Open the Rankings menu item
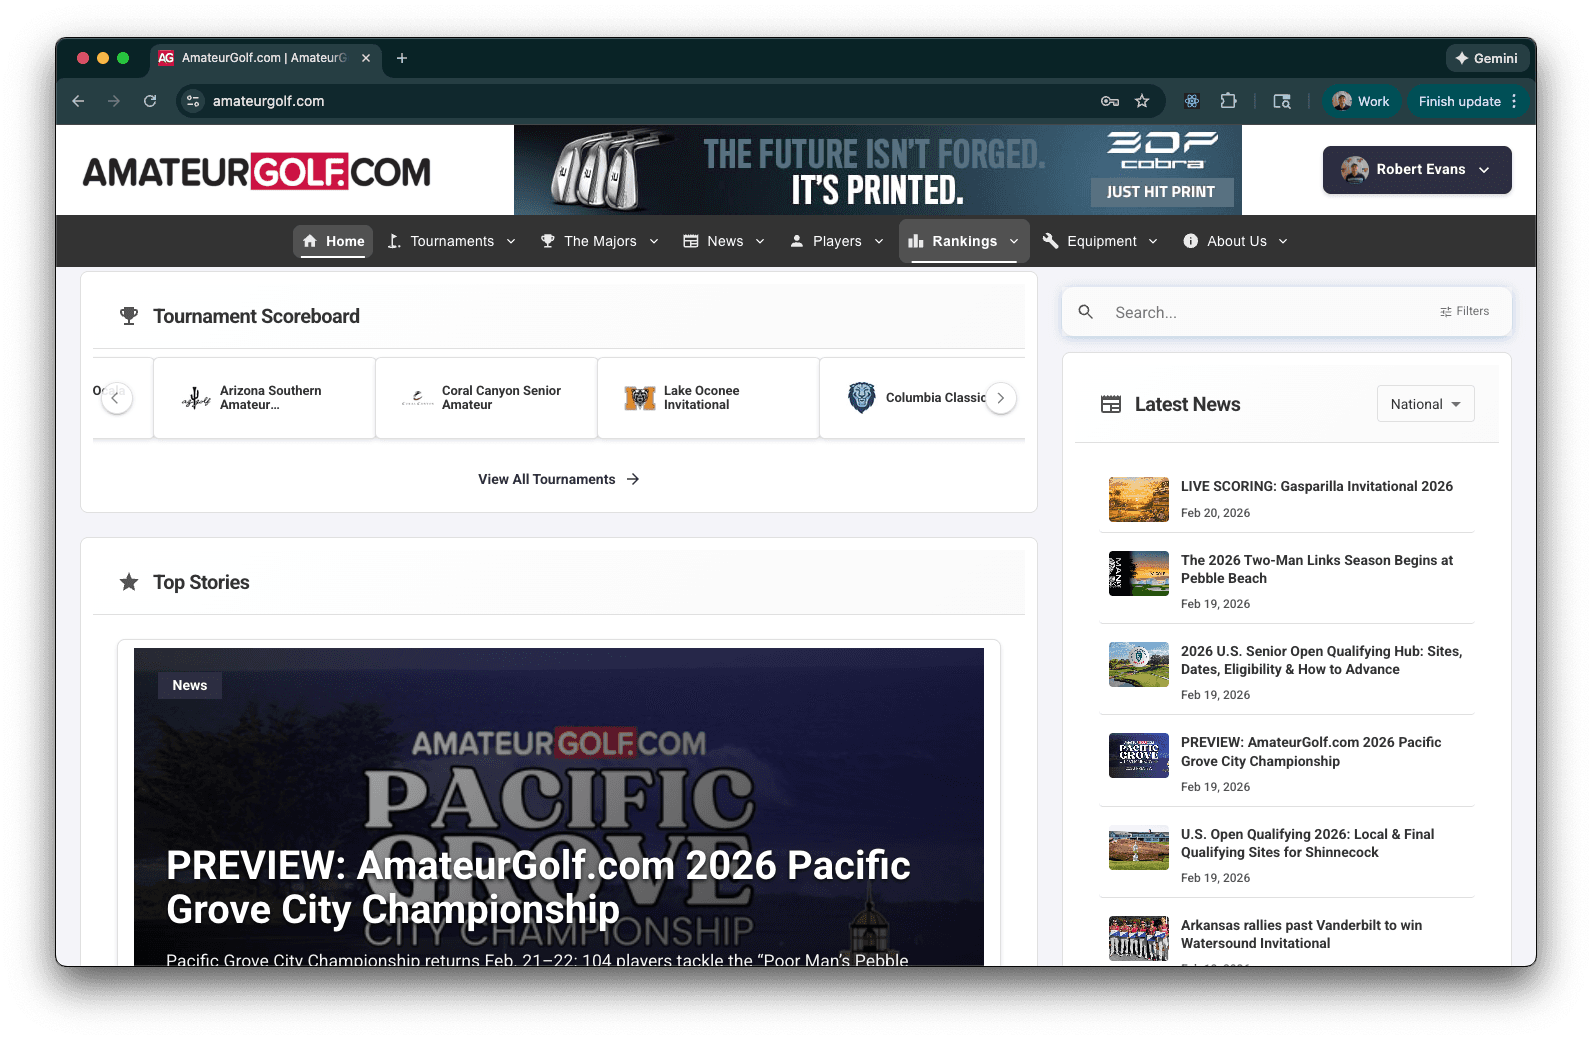The height and width of the screenshot is (1040, 1592). [x=963, y=241]
